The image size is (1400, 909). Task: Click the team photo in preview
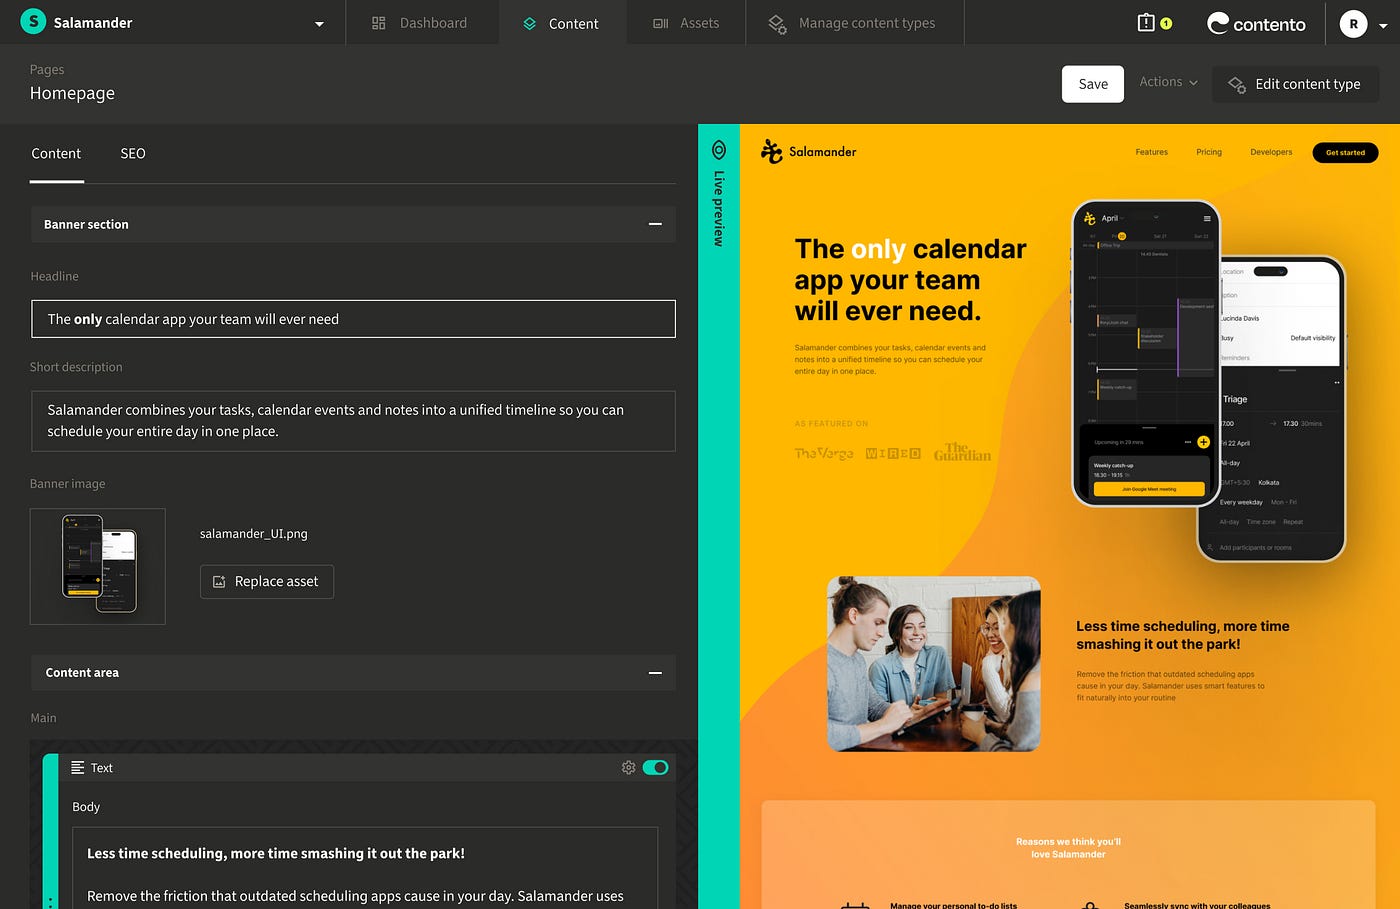pyautogui.click(x=934, y=664)
